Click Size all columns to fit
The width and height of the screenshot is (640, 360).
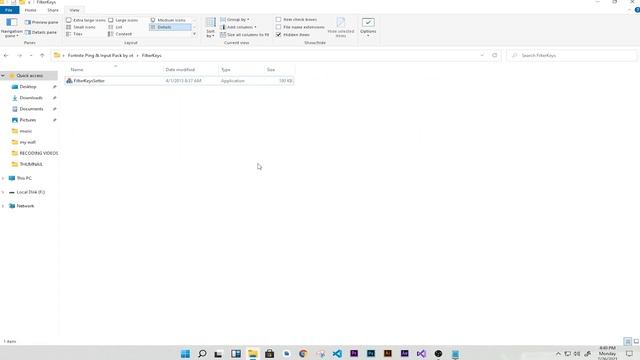click(244, 35)
